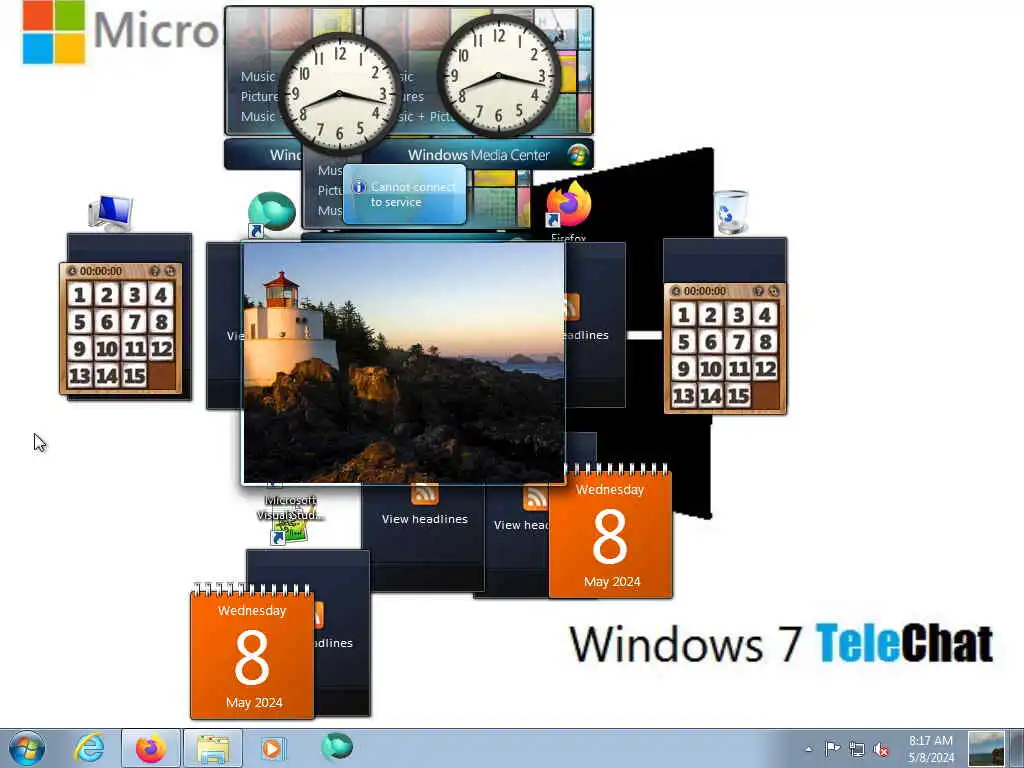Launch Windows Media Player from the taskbar
This screenshot has height=768, width=1024.
(x=273, y=748)
